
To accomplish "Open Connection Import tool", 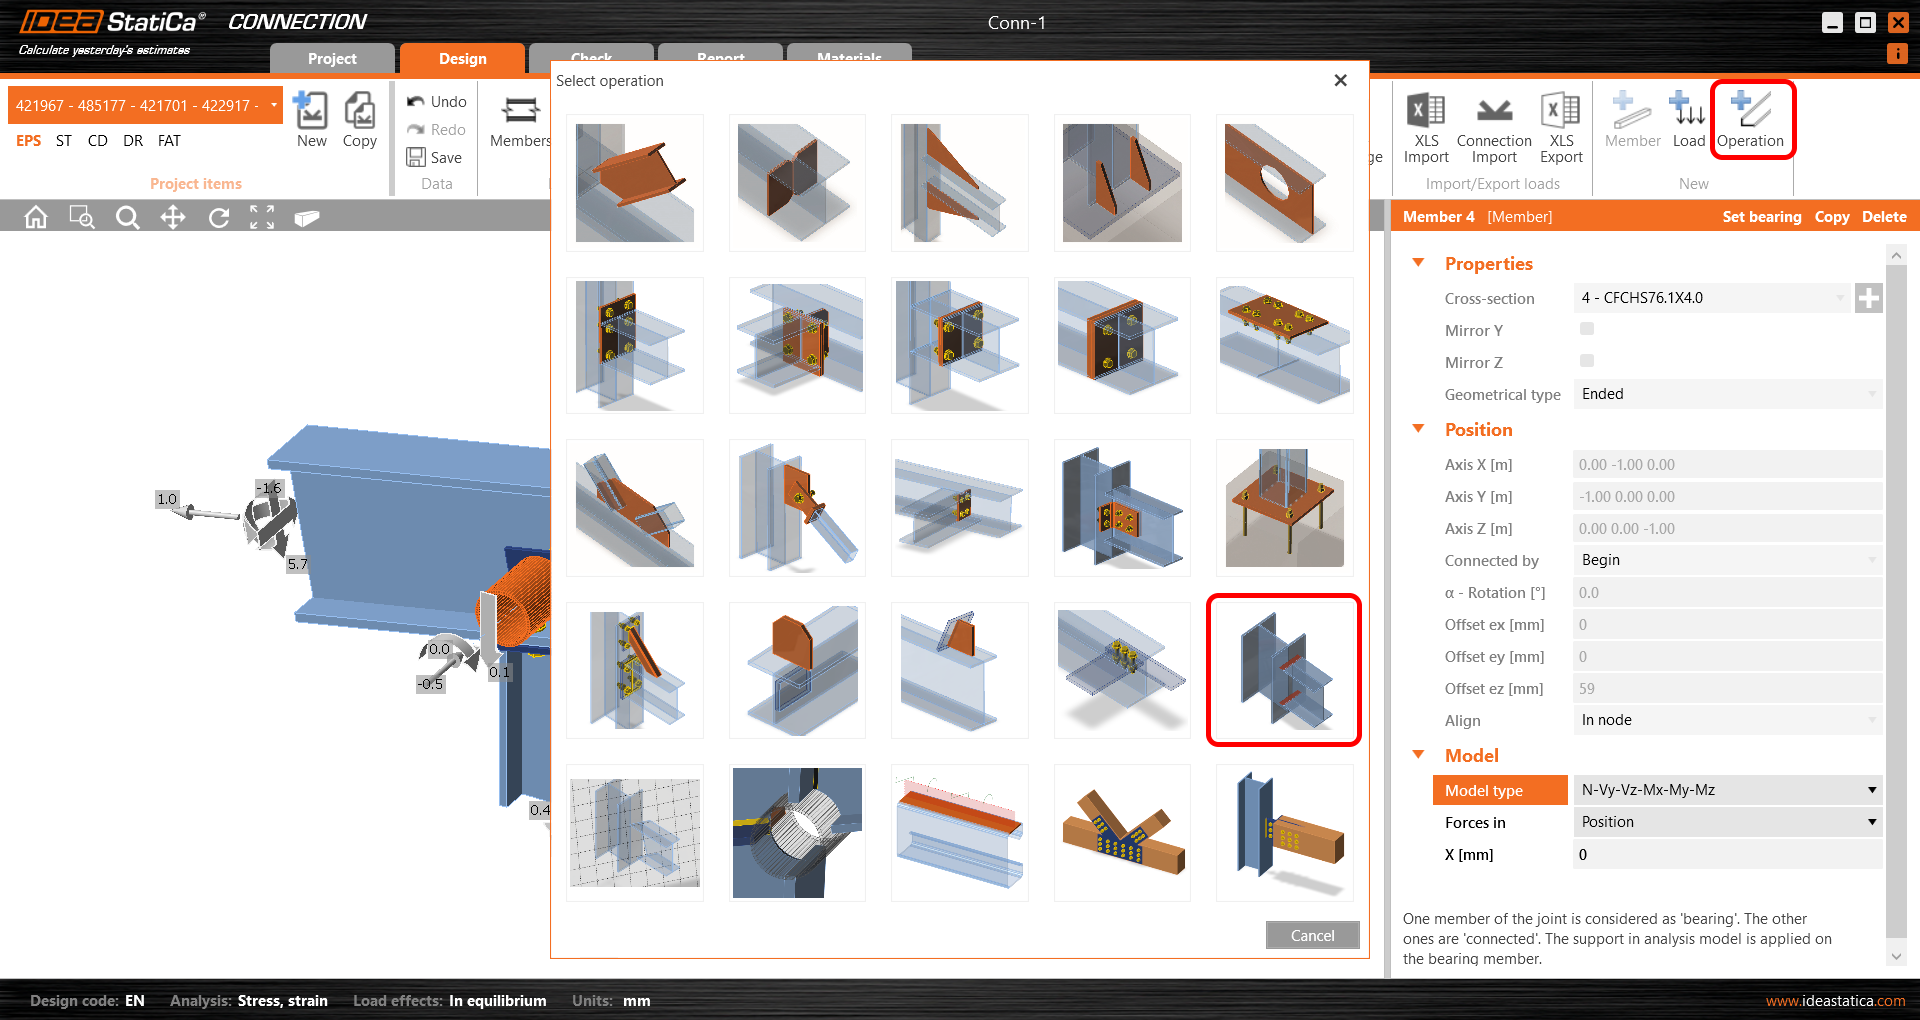I will (x=1494, y=128).
